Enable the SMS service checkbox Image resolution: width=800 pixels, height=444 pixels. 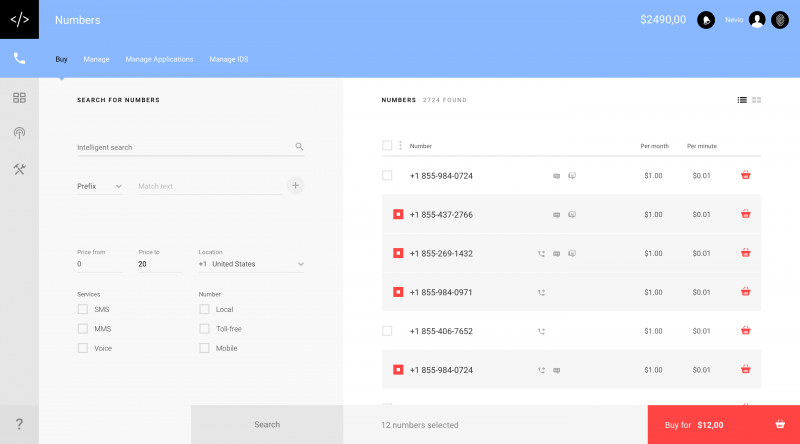click(x=83, y=309)
